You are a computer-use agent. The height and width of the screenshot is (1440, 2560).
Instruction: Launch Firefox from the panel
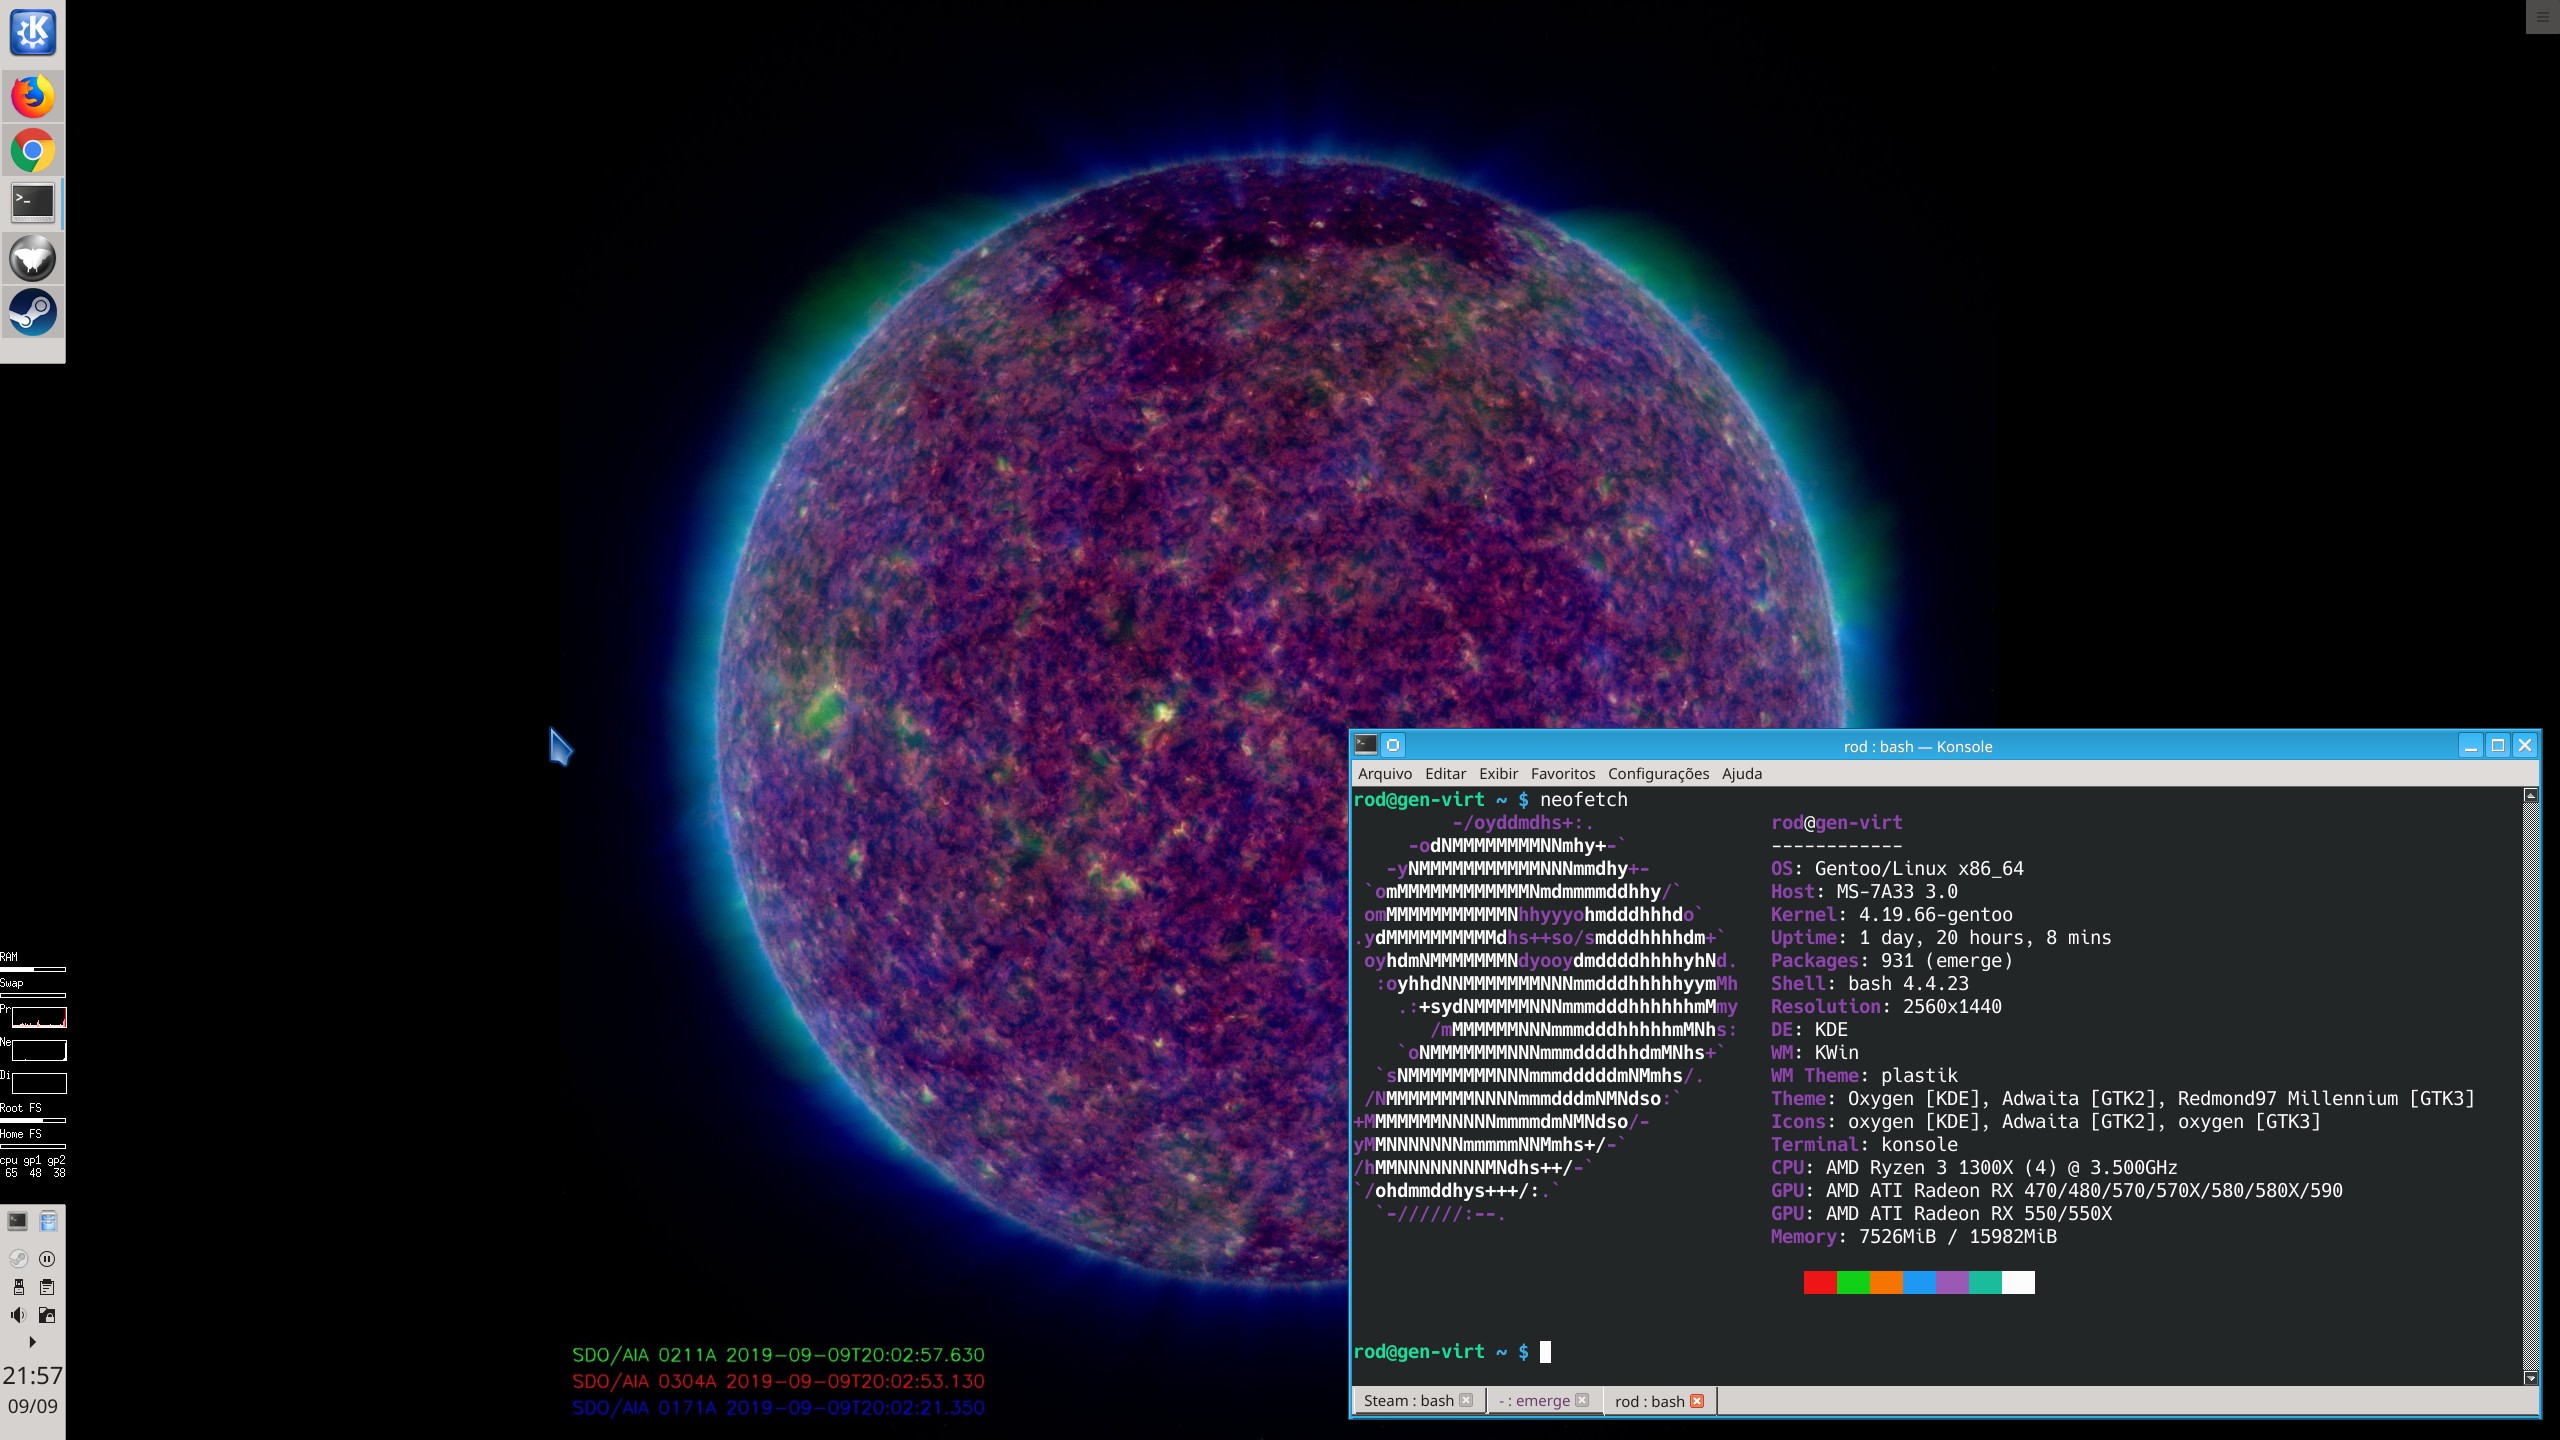click(32, 97)
